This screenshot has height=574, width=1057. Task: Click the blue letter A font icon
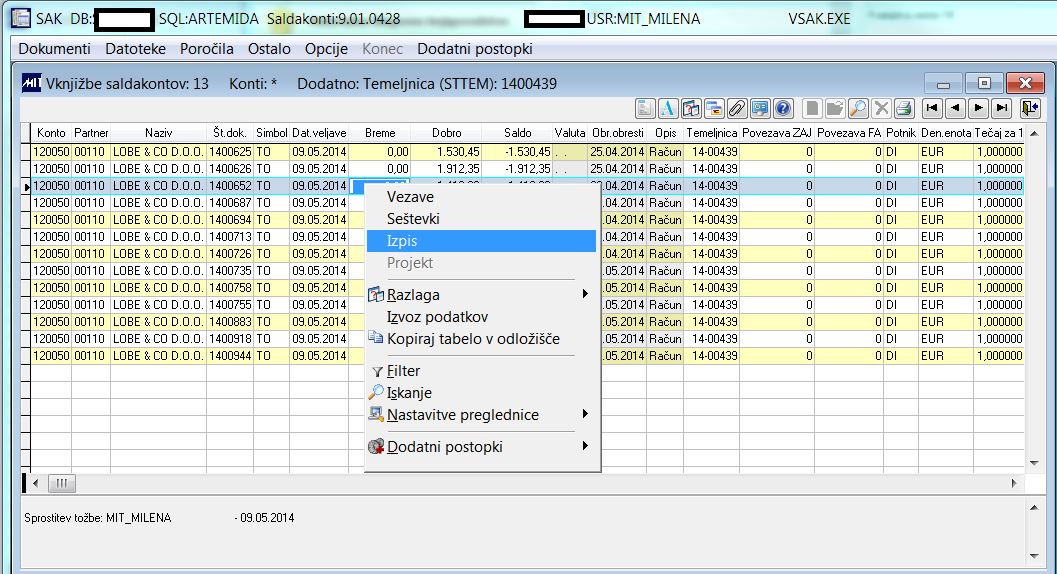tap(667, 108)
